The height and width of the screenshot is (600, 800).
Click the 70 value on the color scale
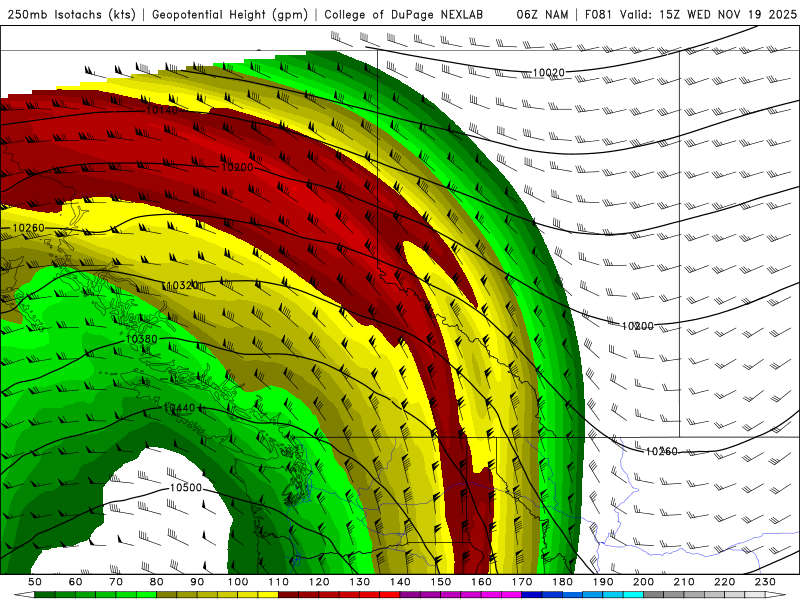(116, 582)
